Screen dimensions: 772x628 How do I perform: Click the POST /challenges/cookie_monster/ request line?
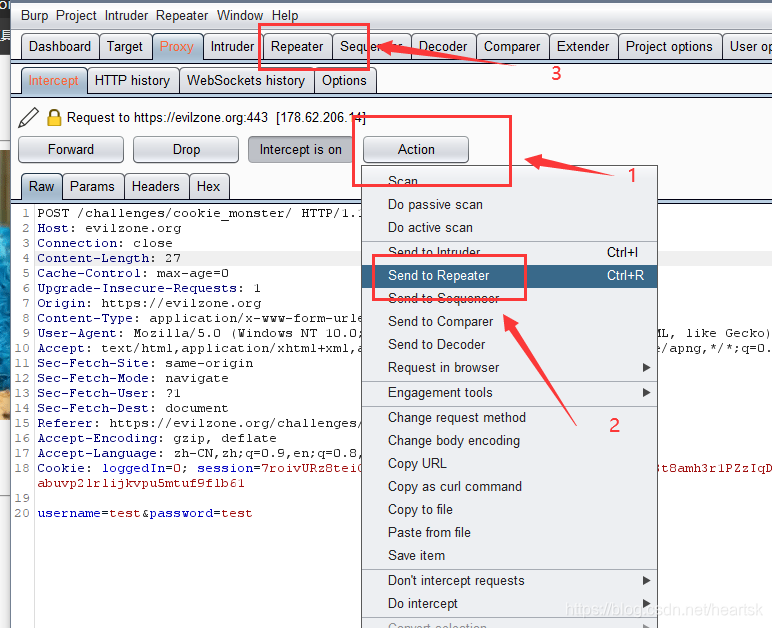199,214
